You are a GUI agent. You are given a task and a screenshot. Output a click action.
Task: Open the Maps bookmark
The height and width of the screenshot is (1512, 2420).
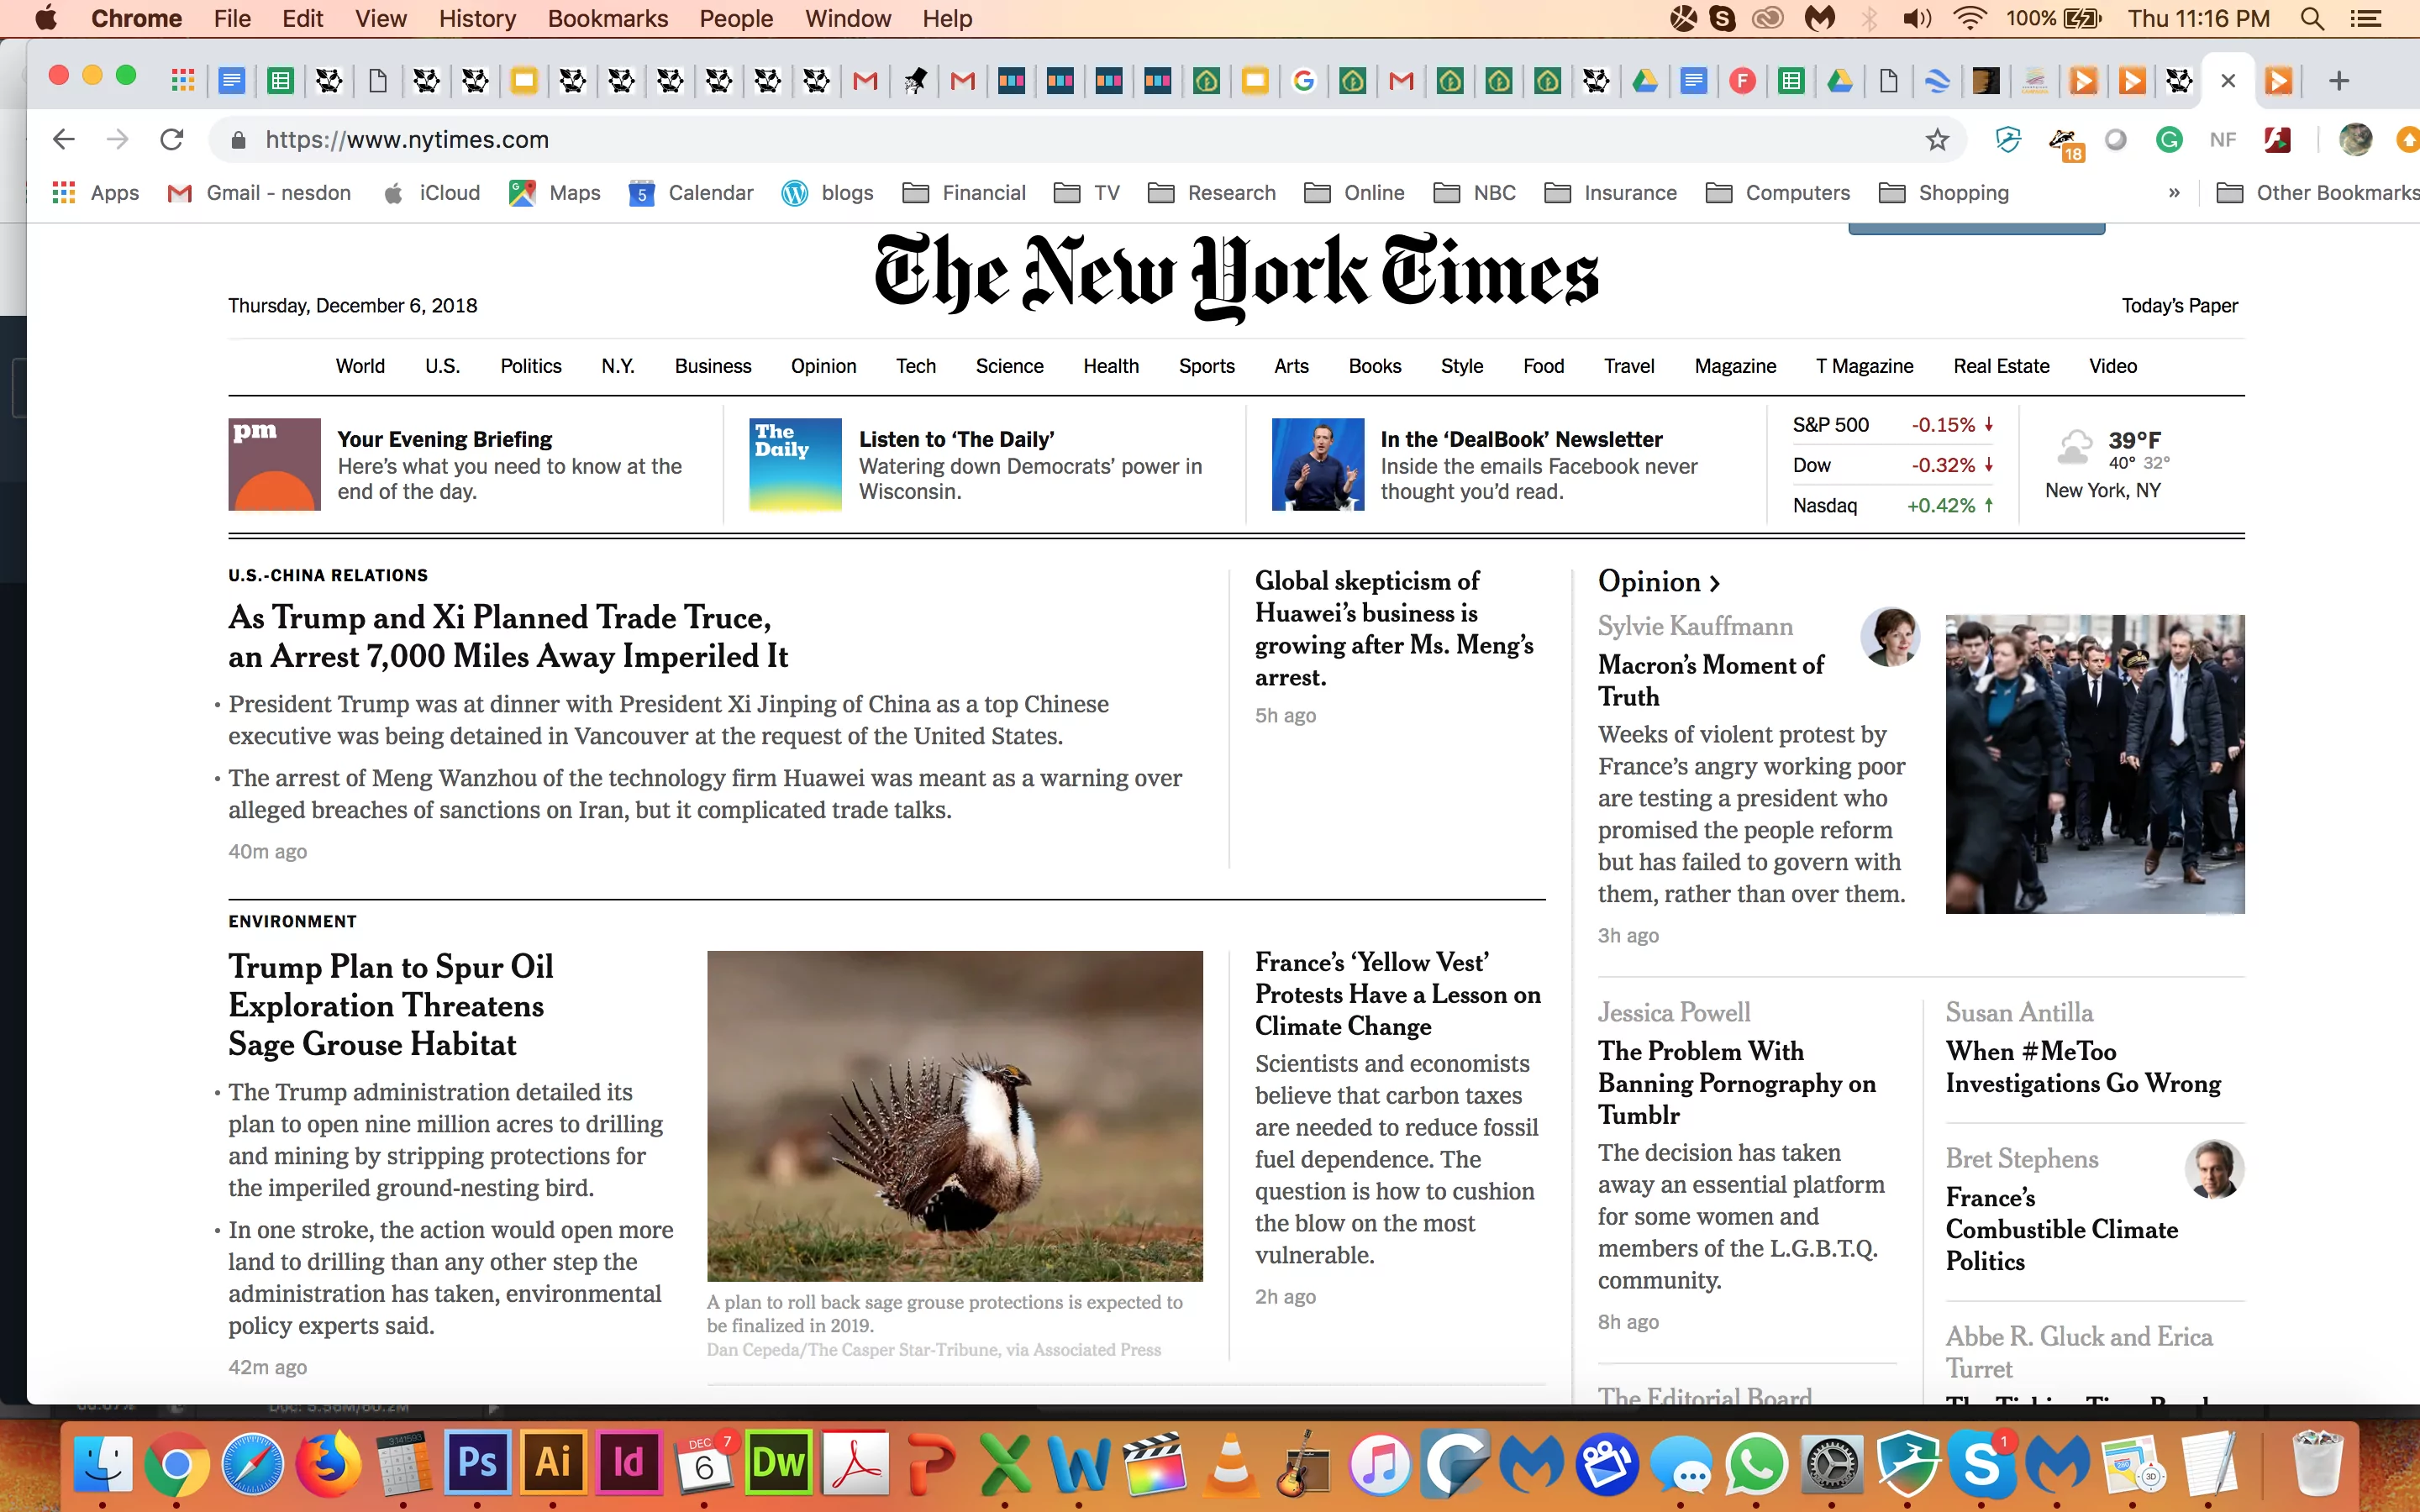tap(555, 193)
